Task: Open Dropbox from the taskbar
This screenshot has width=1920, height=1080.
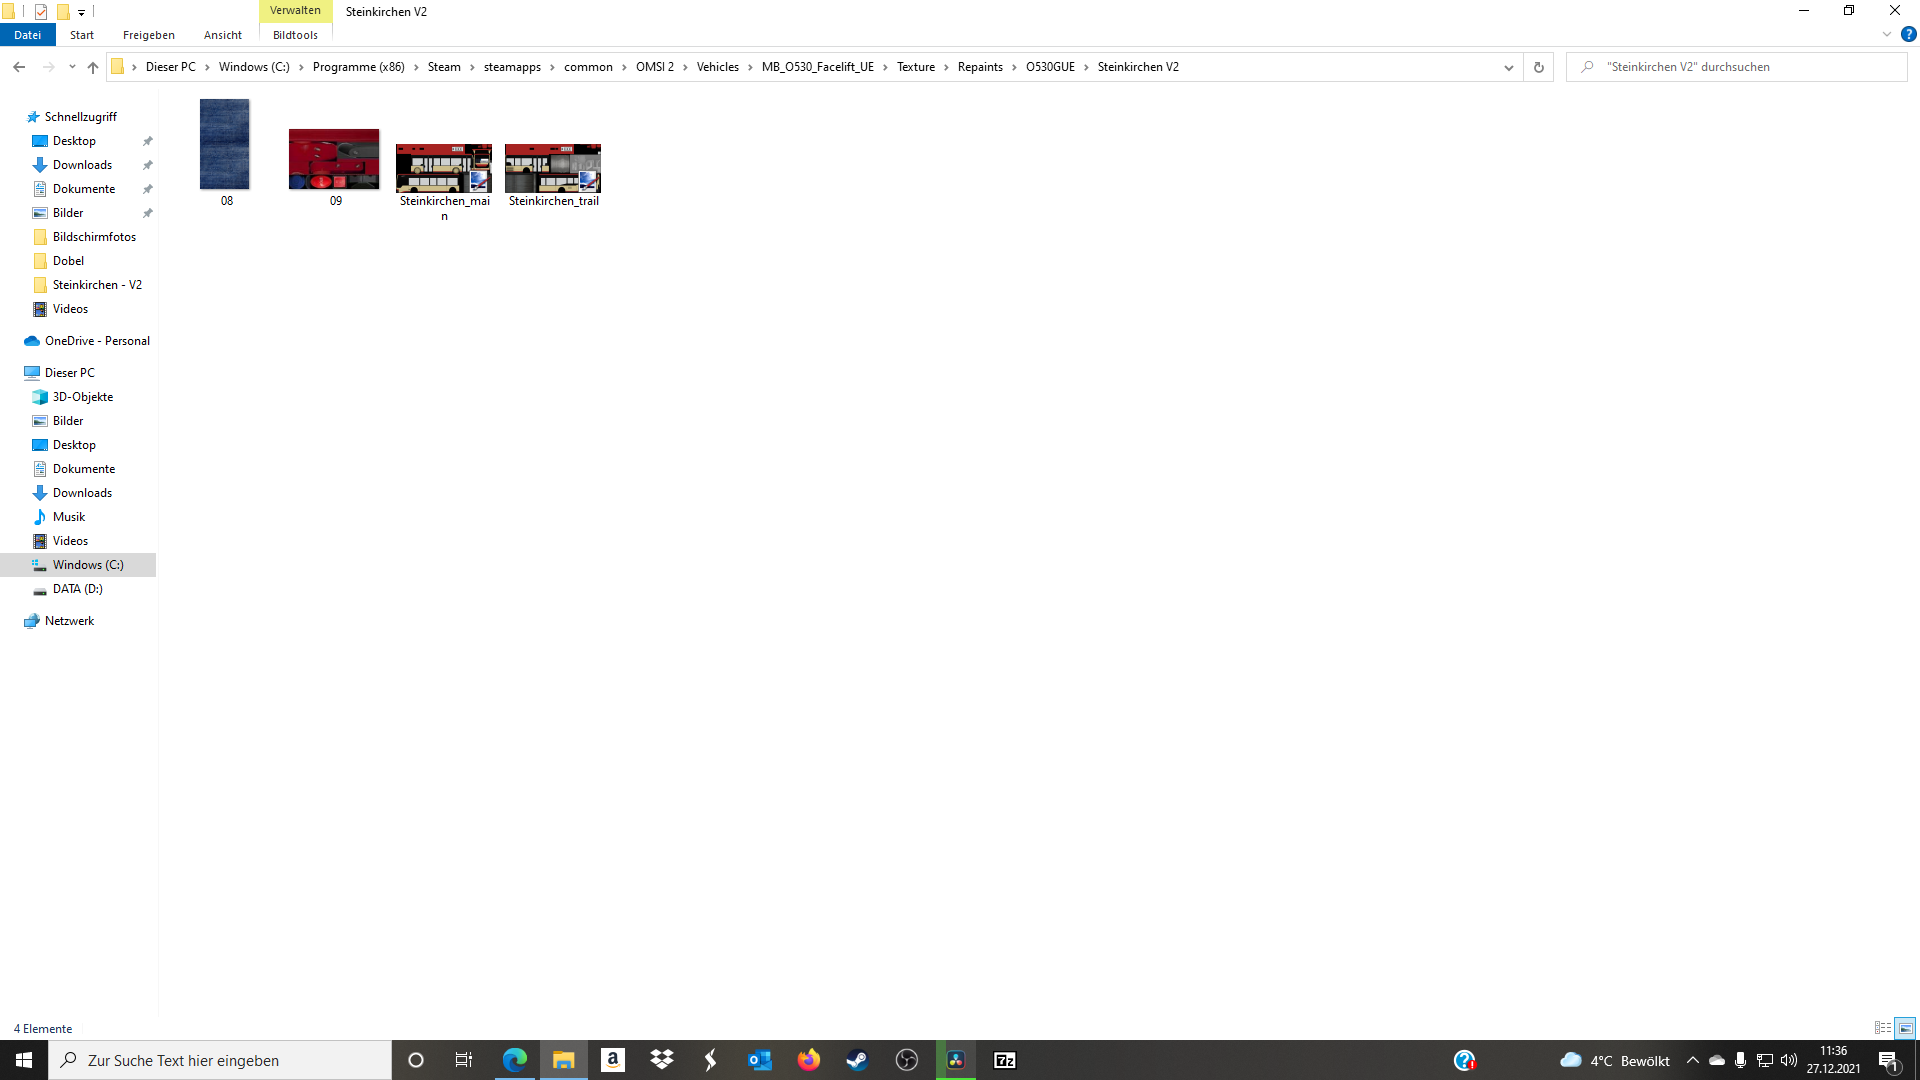Action: (x=661, y=1060)
